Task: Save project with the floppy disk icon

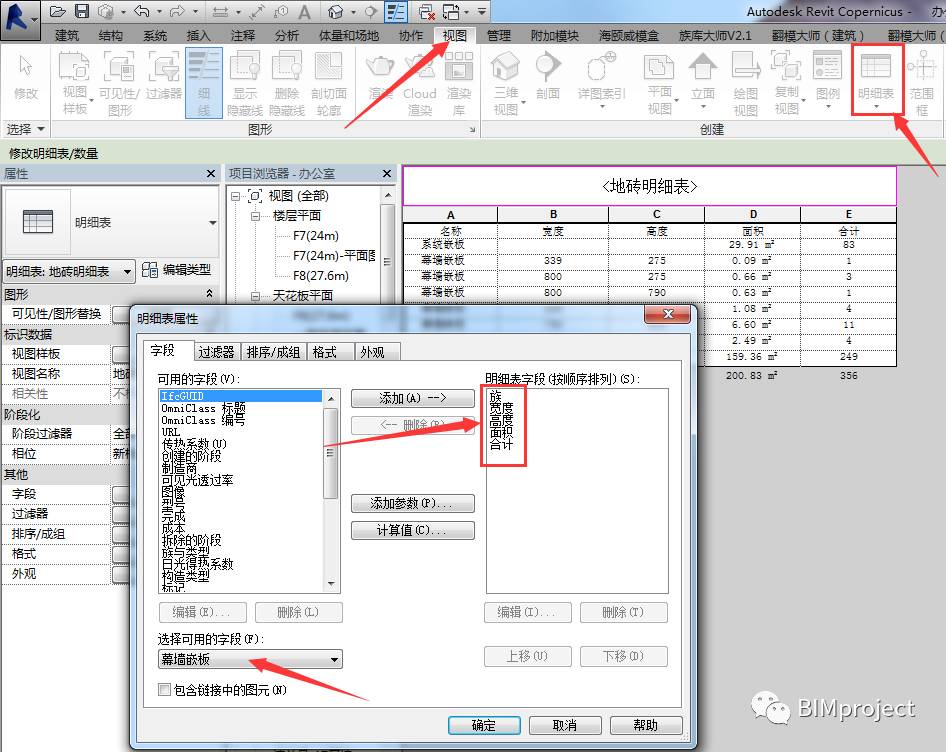Action: (81, 11)
